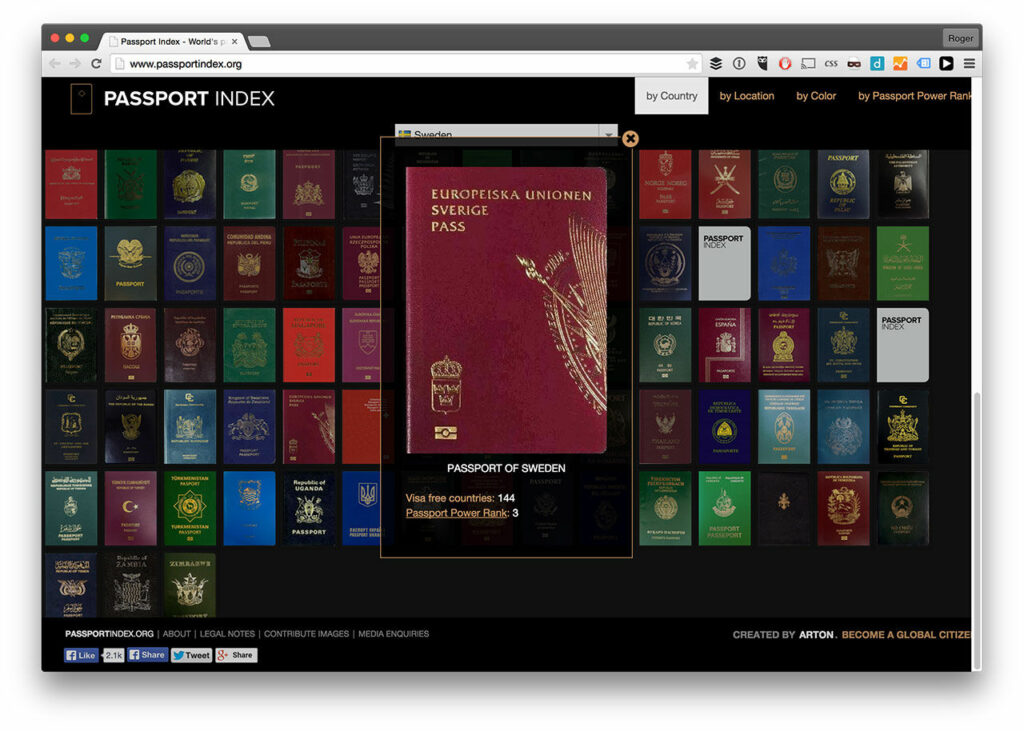The width and height of the screenshot is (1024, 731).
Task: Open the Cast screen extension icon
Action: click(x=808, y=63)
